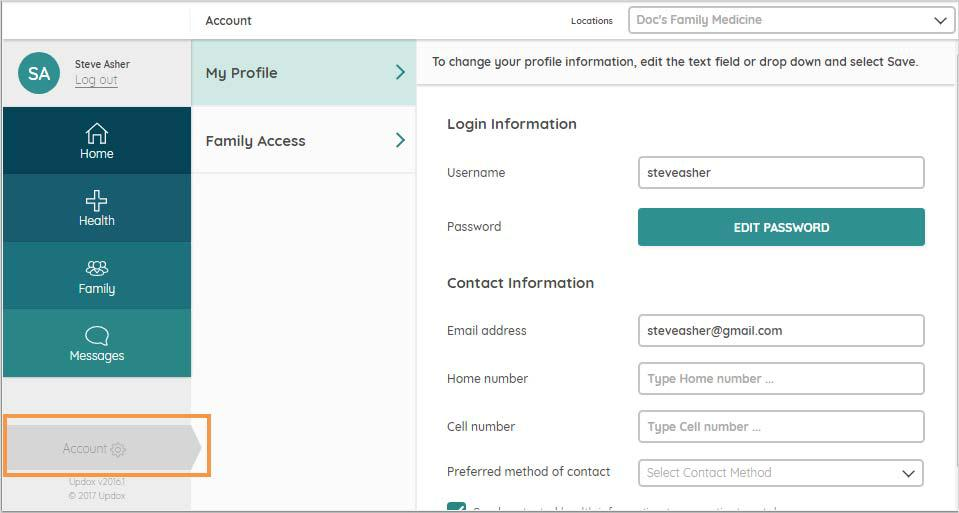This screenshot has height=513, width=959.
Task: Click the Contact Information heading
Action: pyautogui.click(x=520, y=283)
